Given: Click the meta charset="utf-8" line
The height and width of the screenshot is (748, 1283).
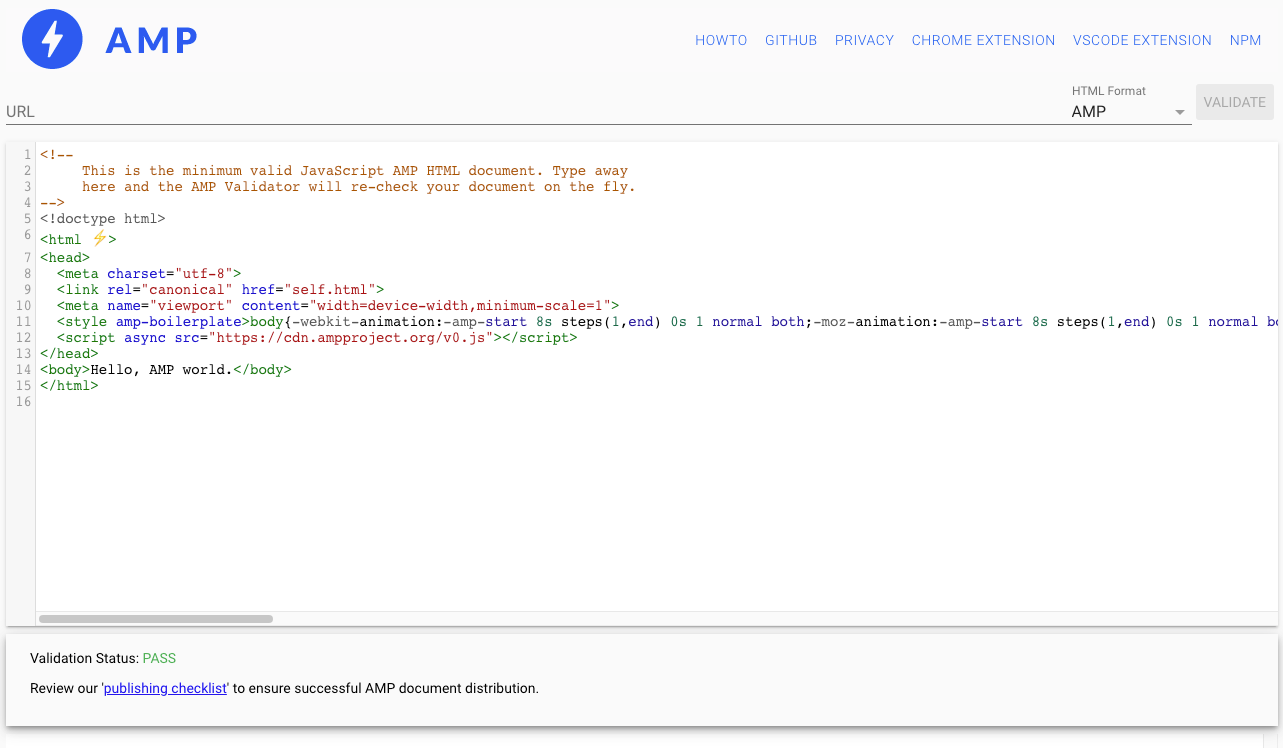Looking at the screenshot, I should click(x=149, y=273).
